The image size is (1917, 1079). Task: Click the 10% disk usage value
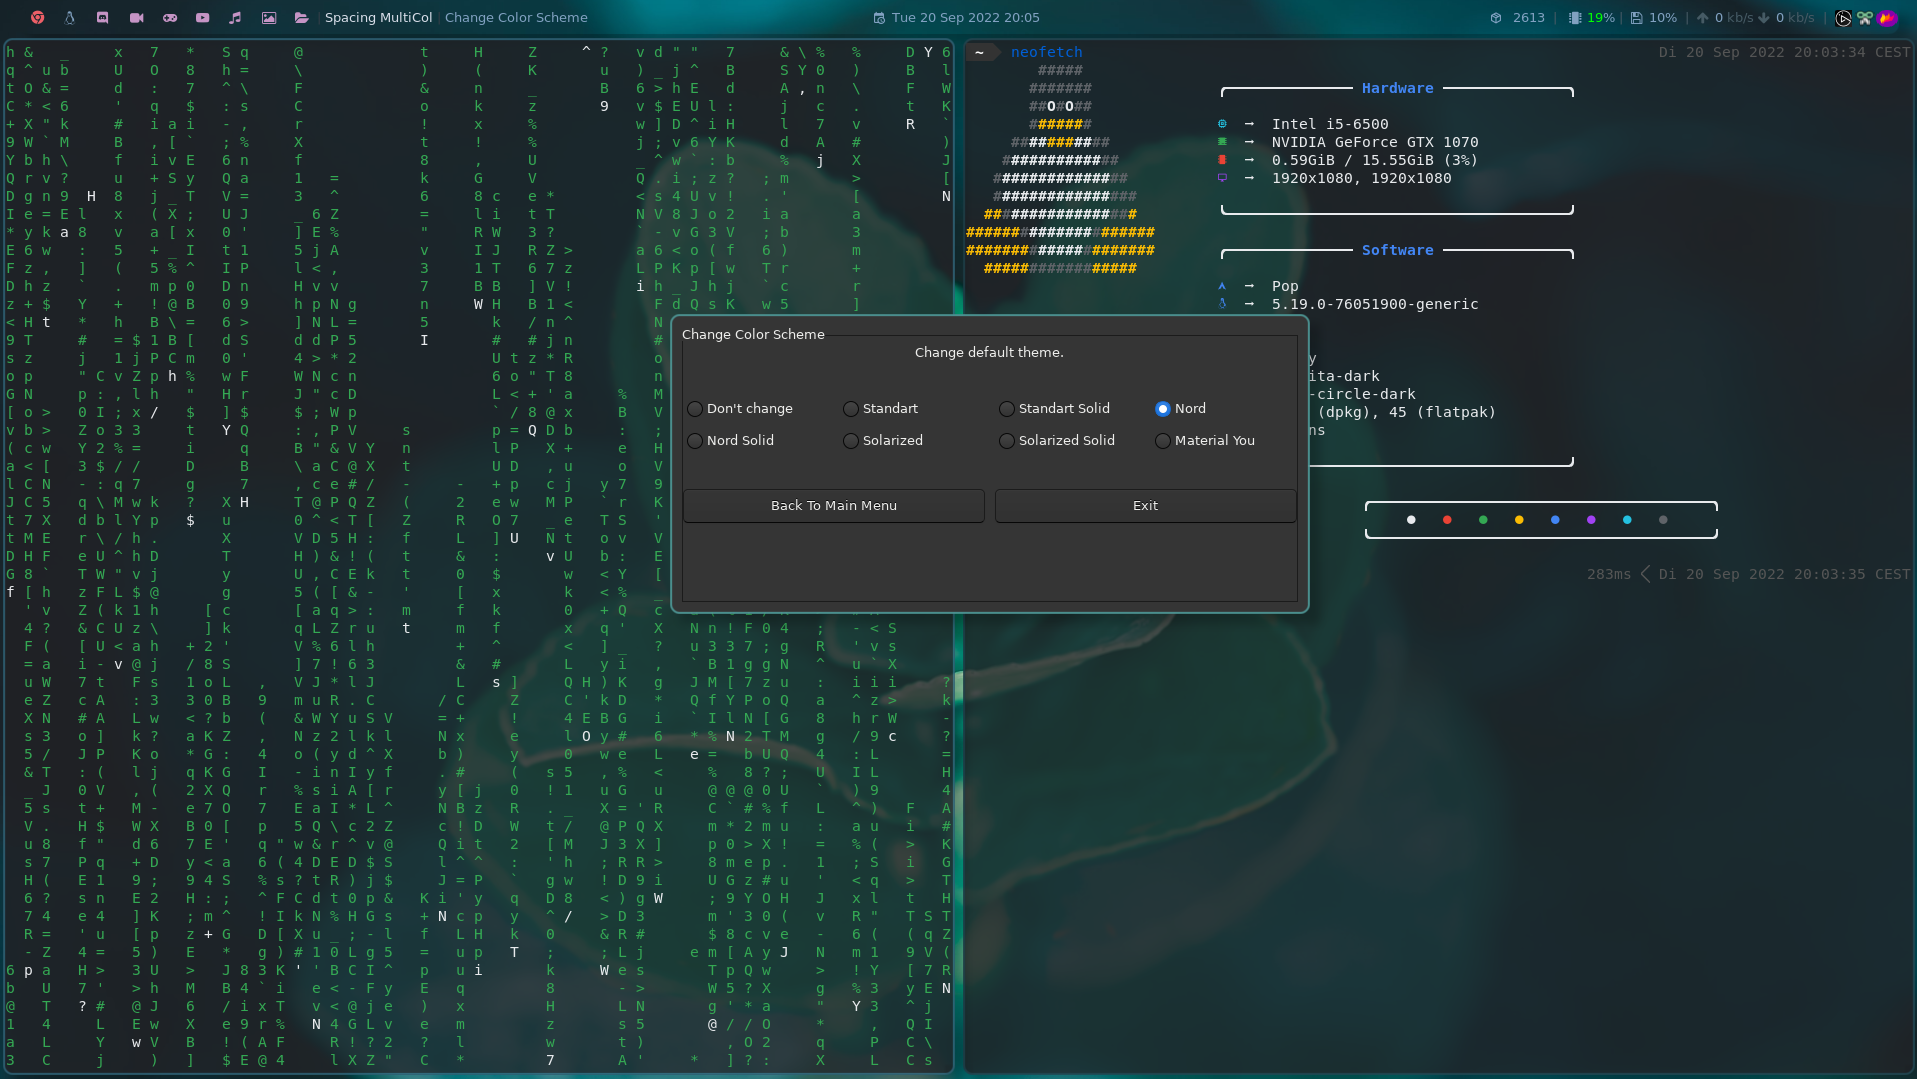pyautogui.click(x=1663, y=18)
